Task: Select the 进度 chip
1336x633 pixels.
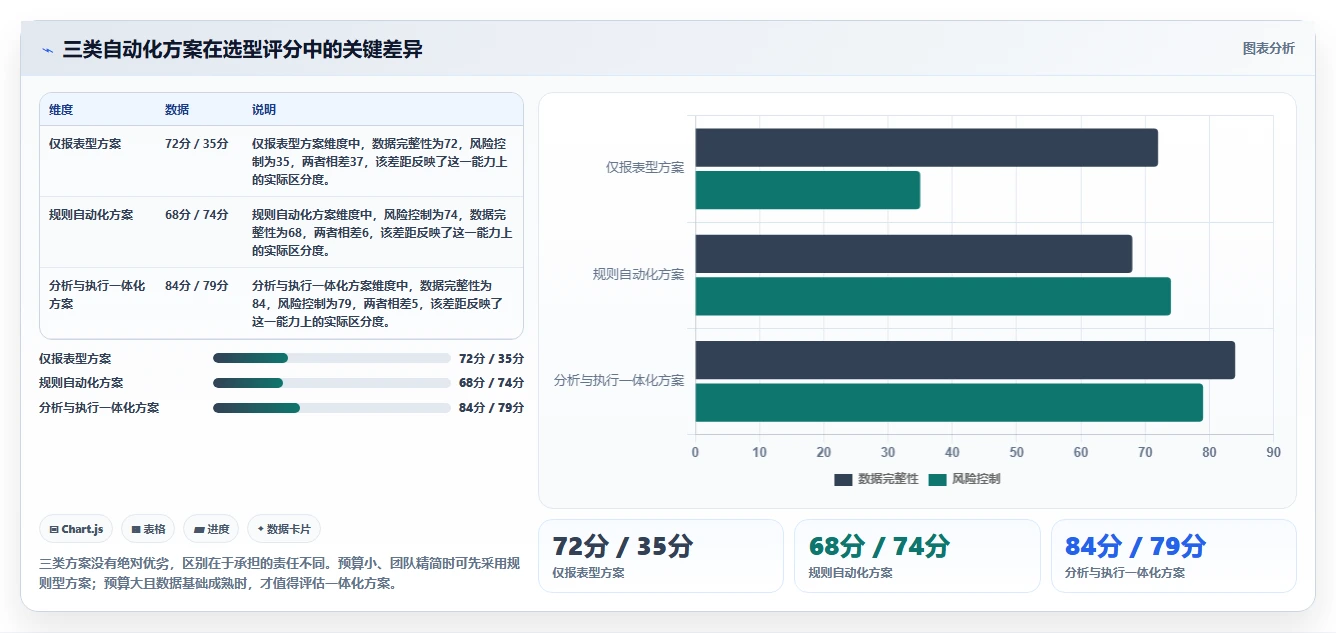Action: point(211,529)
